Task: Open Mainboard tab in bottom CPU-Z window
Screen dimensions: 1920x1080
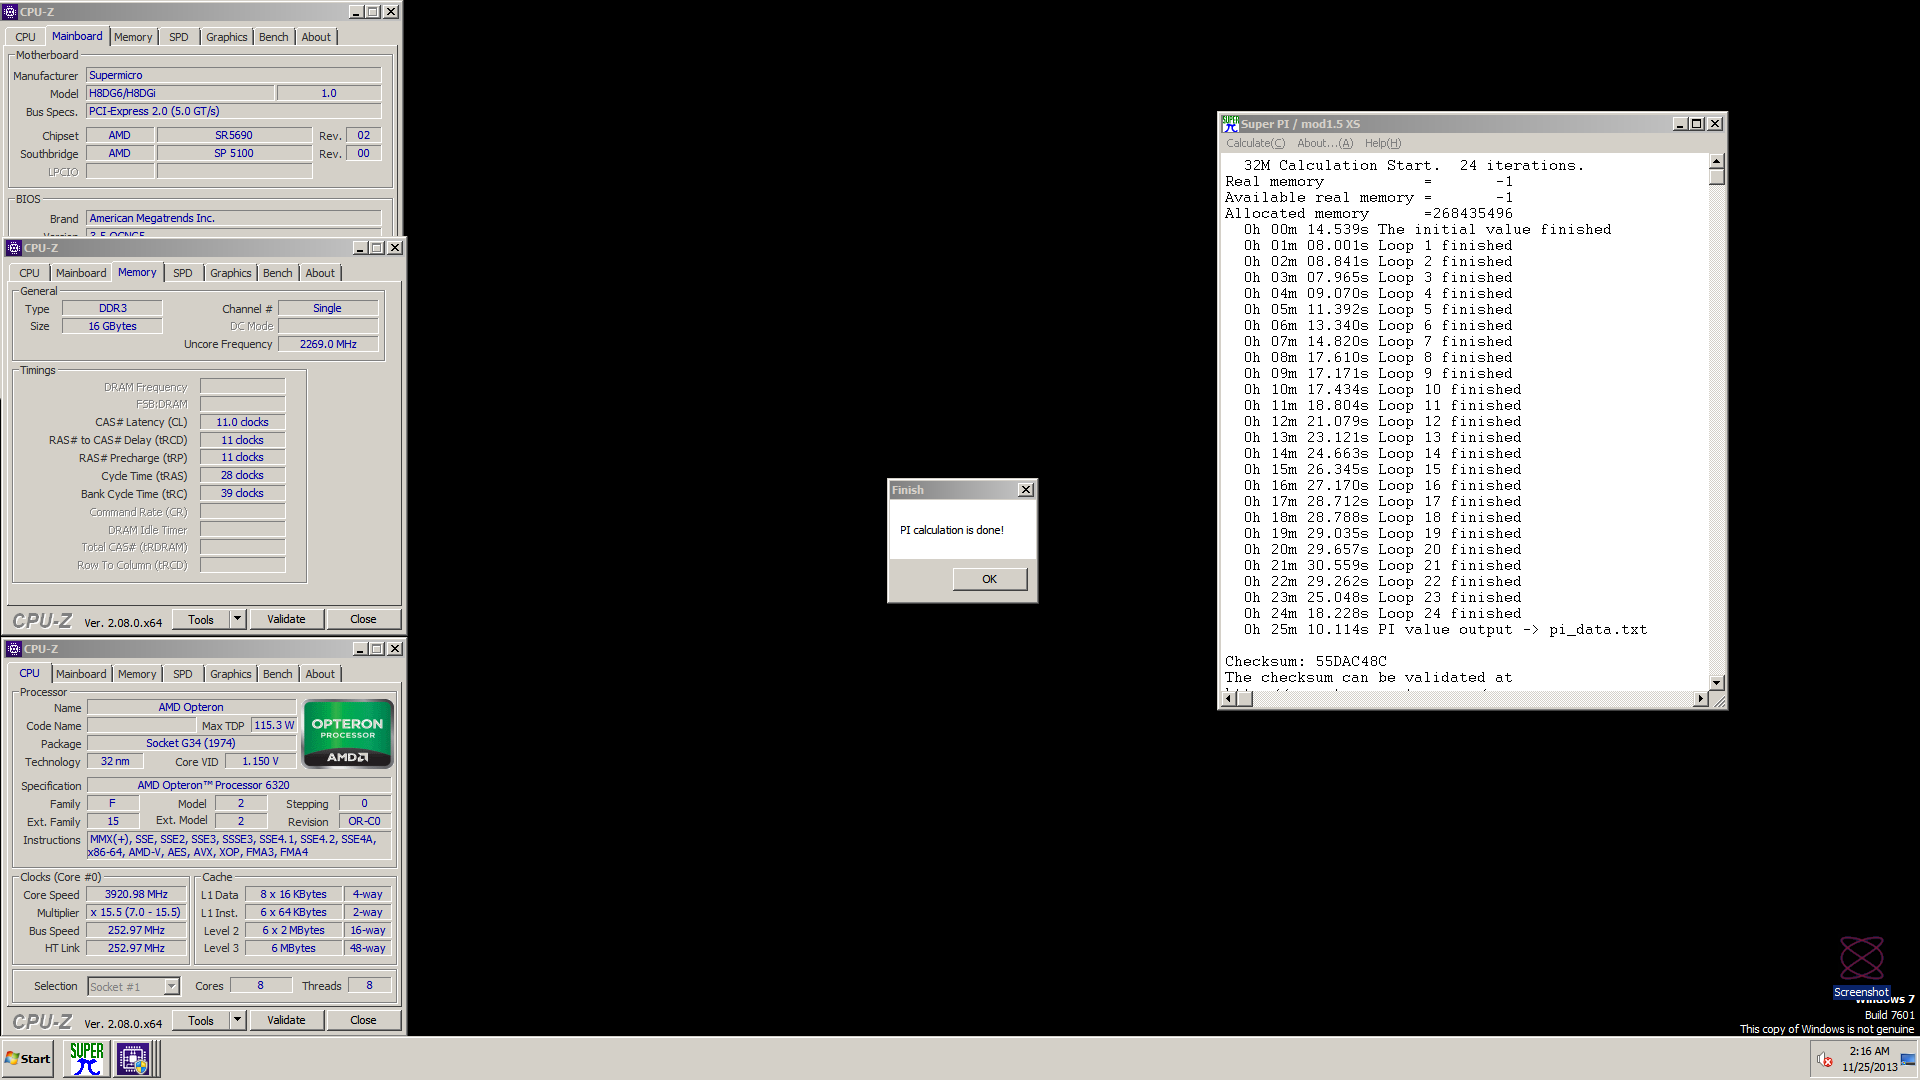Action: tap(81, 674)
